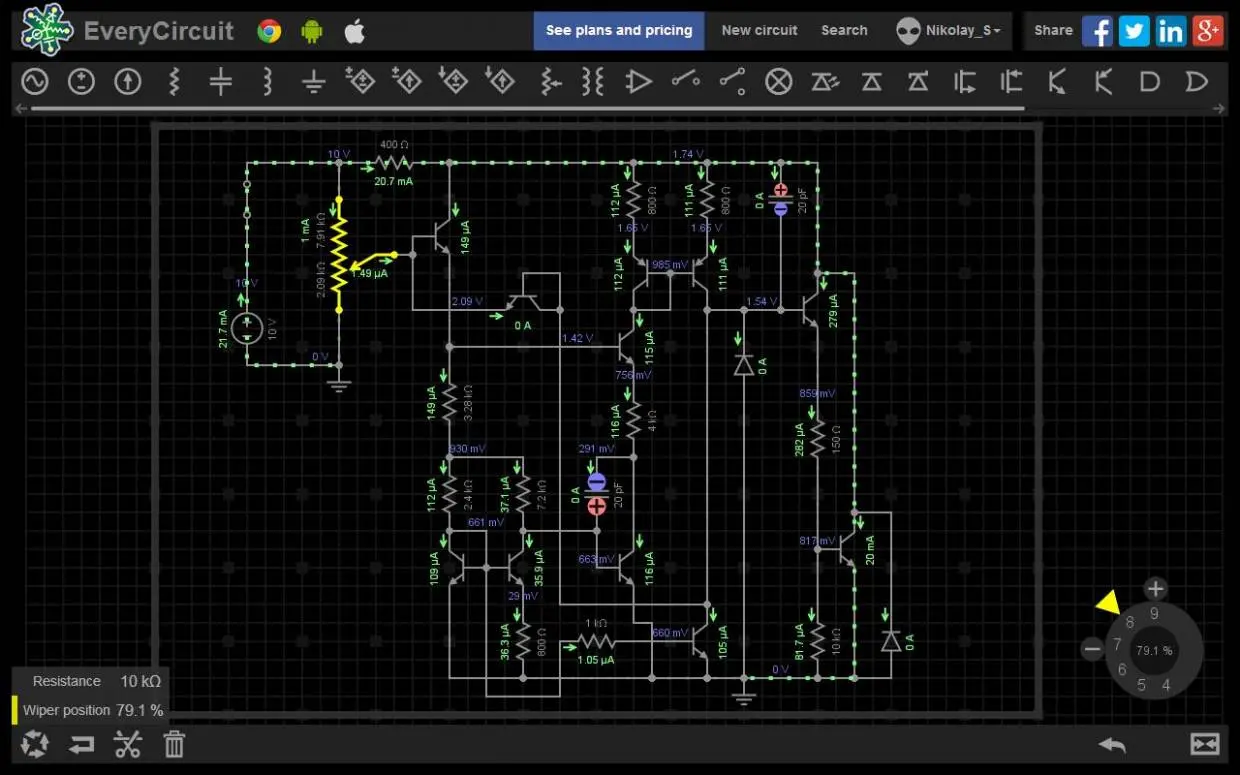The height and width of the screenshot is (775, 1240).
Task: Select the AC voltage source component
Action: point(35,82)
